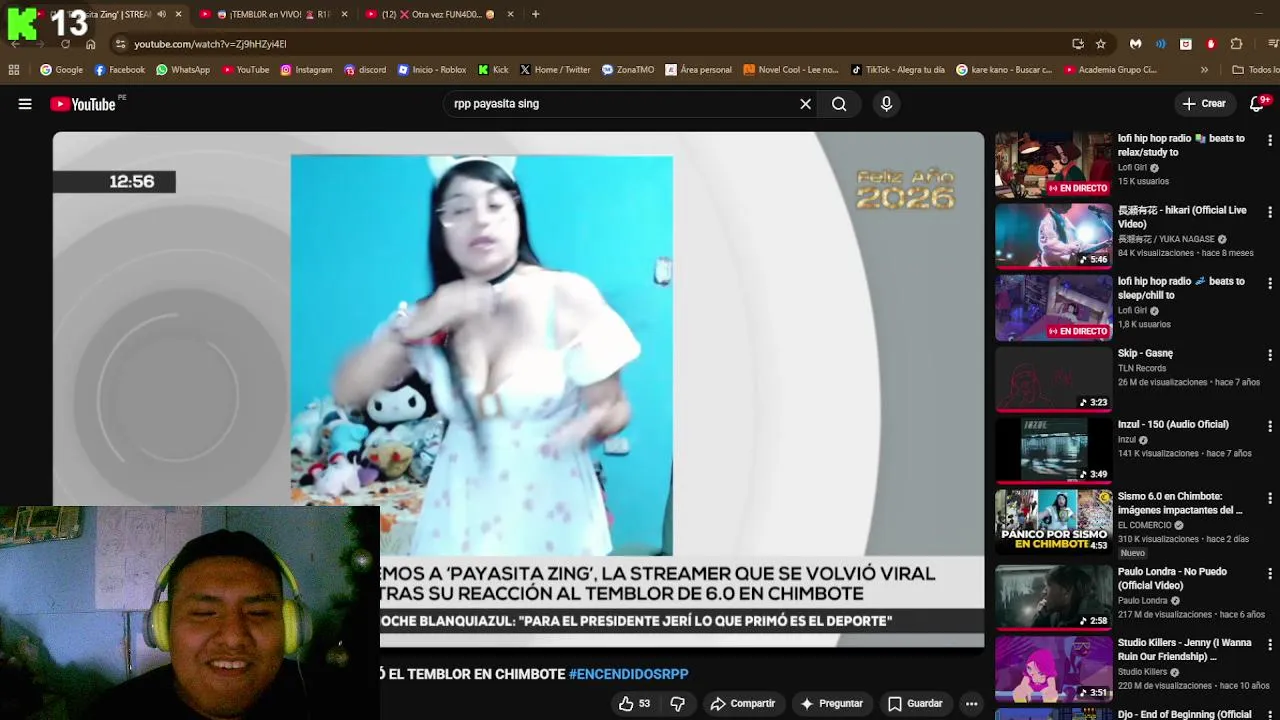Close the ¡TEMBLOR en VIVO! tab
The image size is (1280, 720).
pos(345,14)
